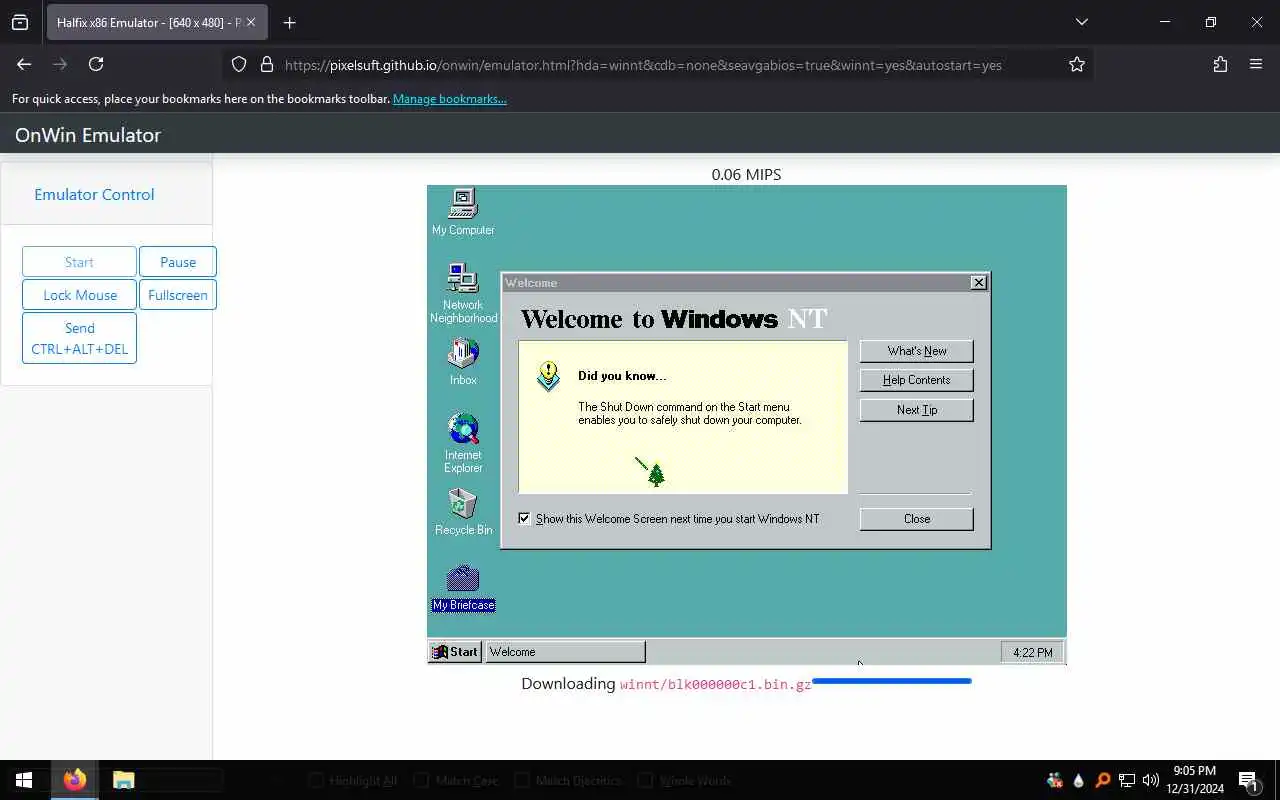The height and width of the screenshot is (800, 1280).
Task: Click the OnWin Emulator title
Action: pyautogui.click(x=88, y=135)
